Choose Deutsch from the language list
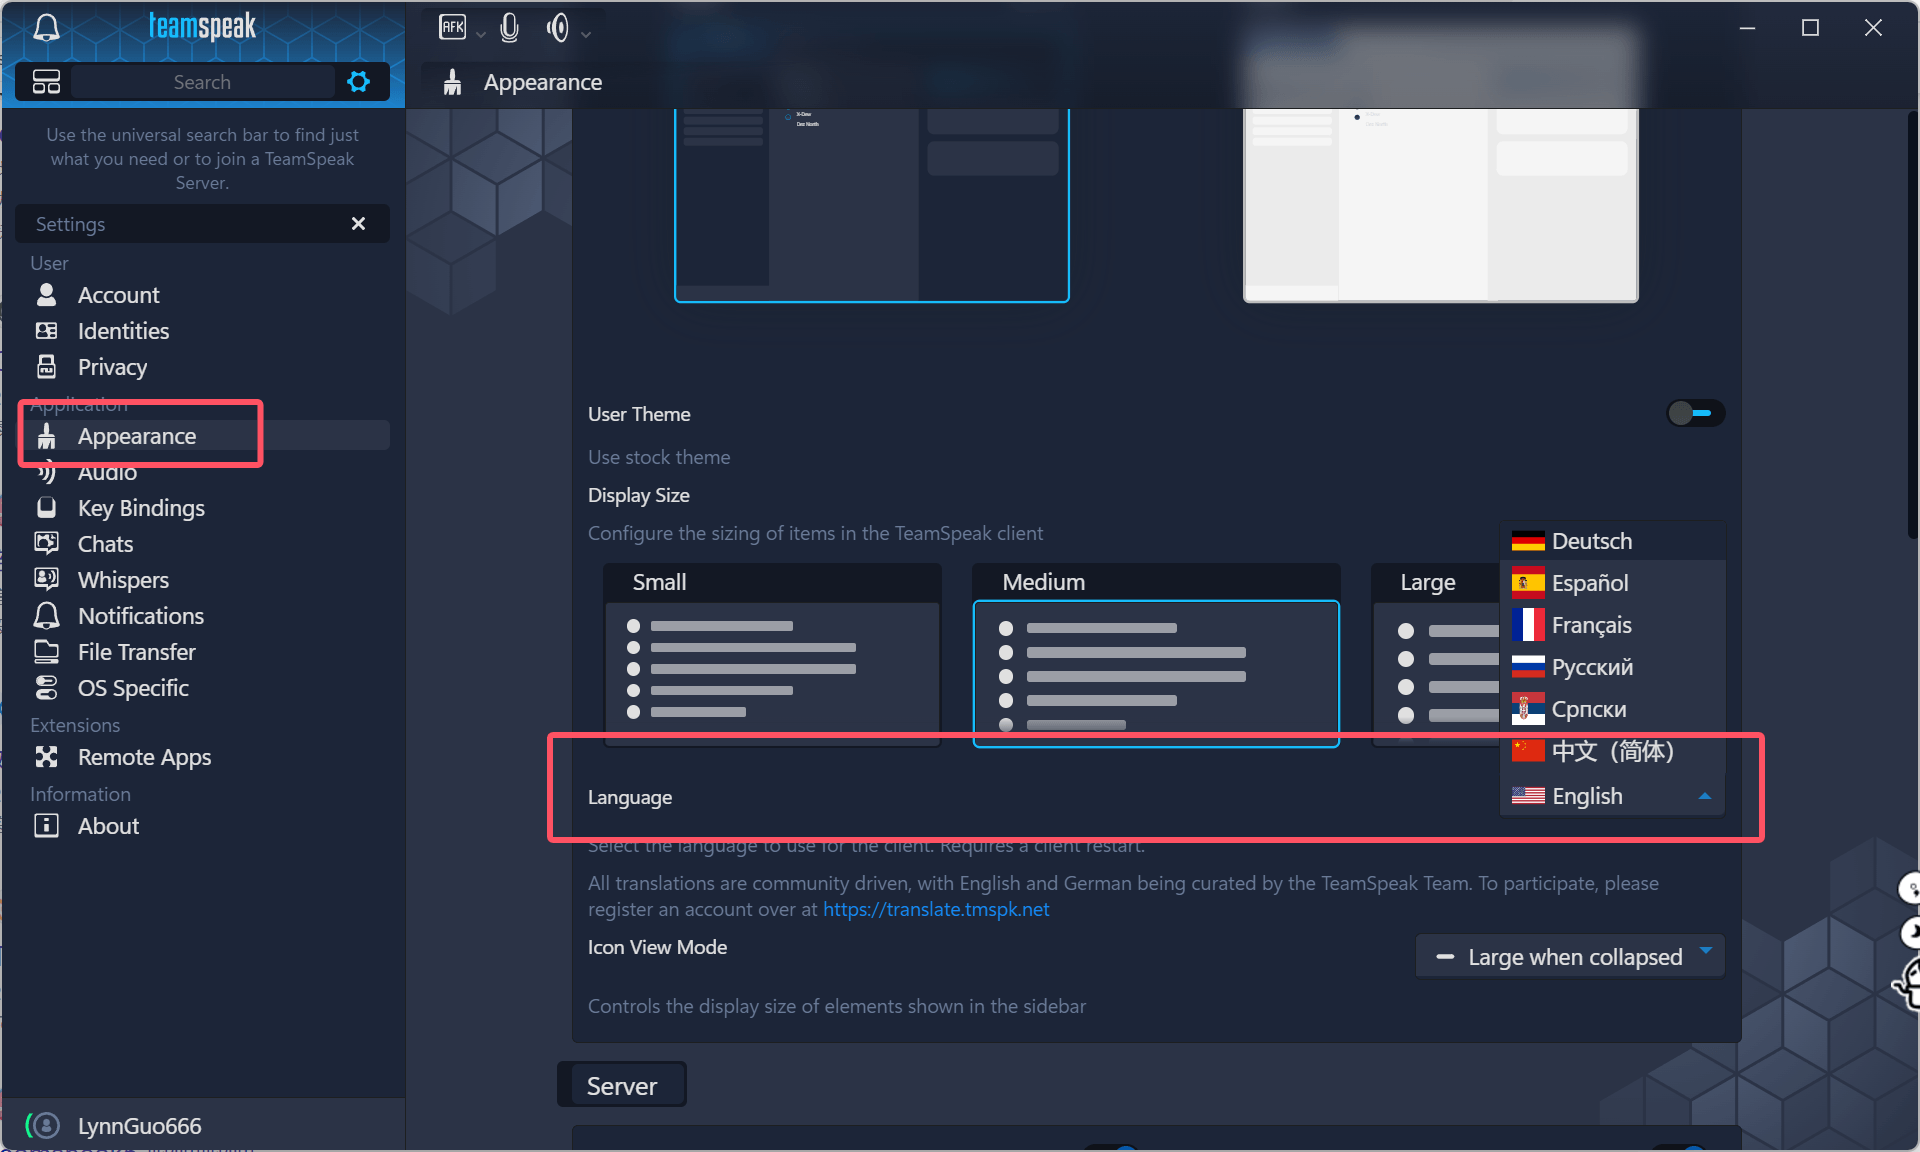 click(x=1591, y=541)
